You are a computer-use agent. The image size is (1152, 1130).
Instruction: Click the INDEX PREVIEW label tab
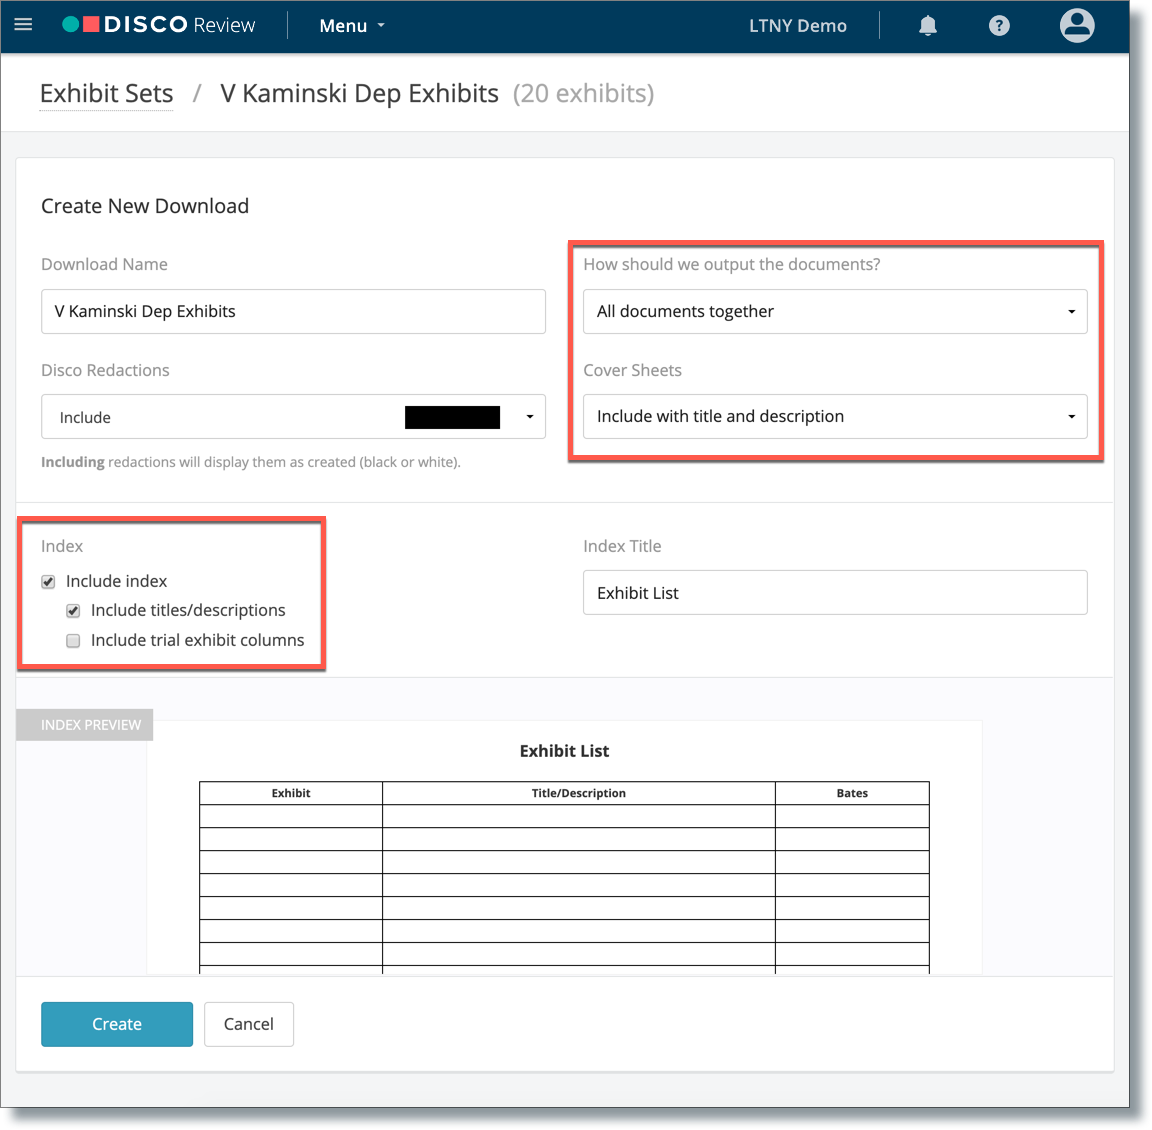coord(84,724)
